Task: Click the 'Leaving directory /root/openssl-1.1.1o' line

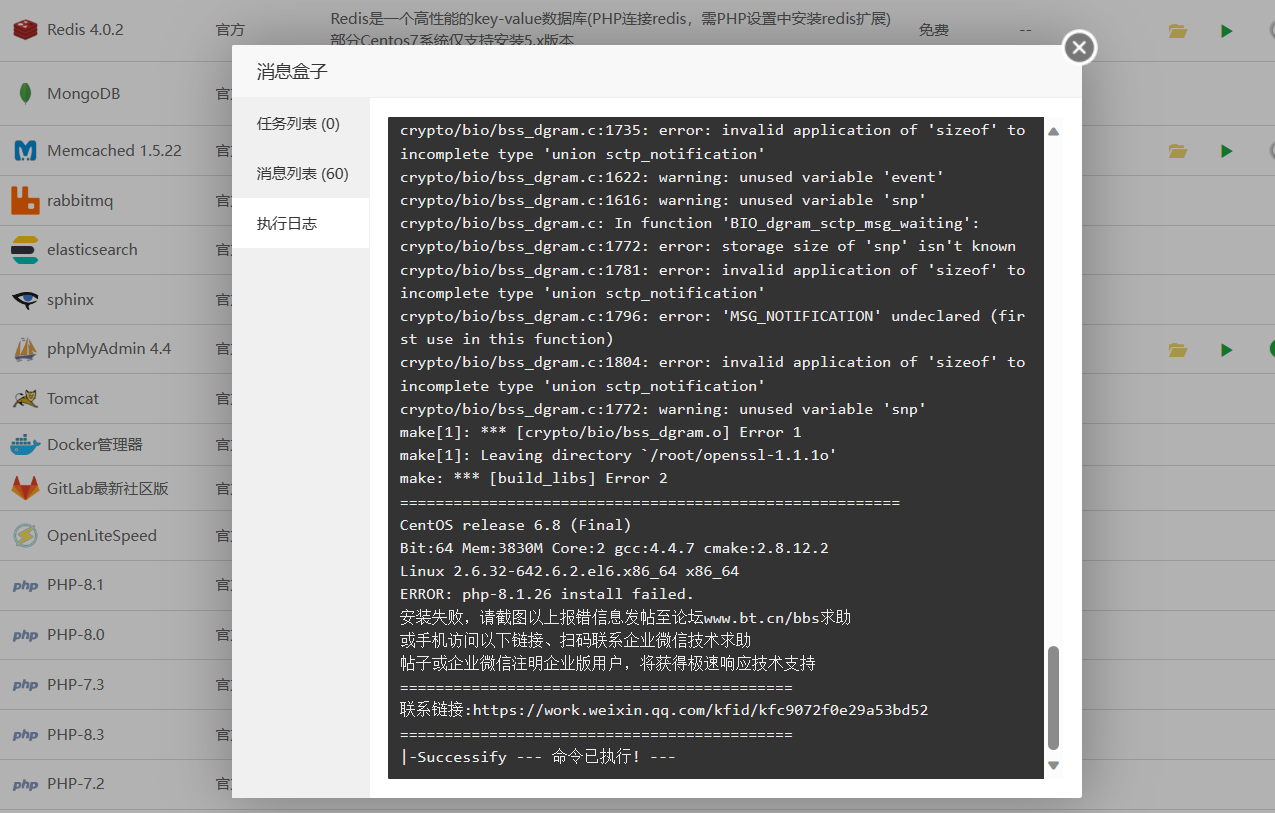Action: point(618,456)
